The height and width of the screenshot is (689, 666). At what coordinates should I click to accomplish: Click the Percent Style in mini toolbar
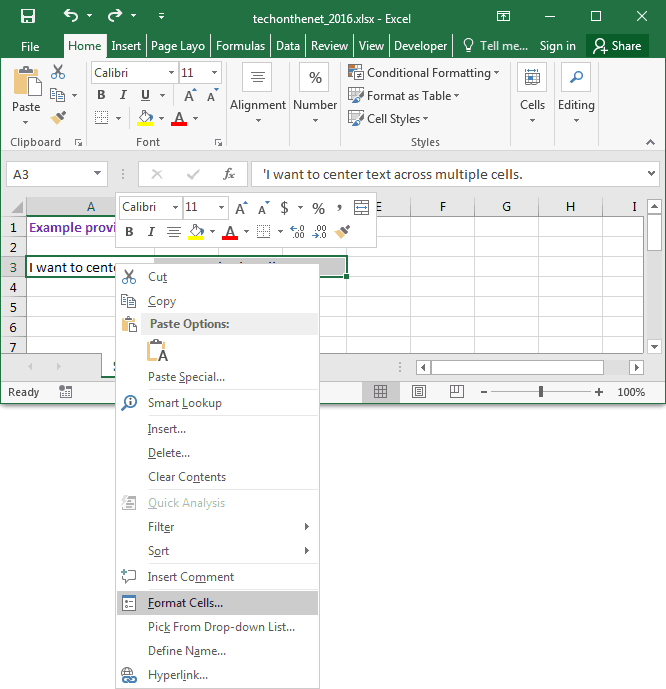coord(318,208)
